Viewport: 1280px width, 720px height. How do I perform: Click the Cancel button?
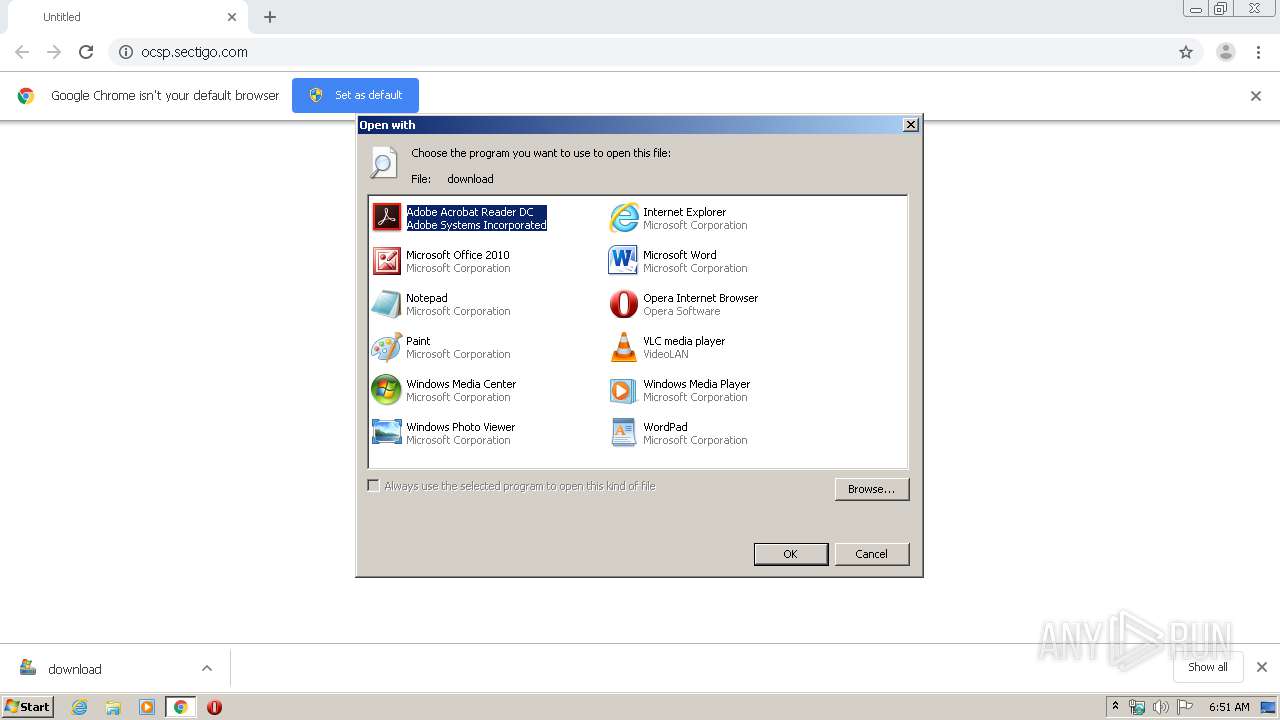(x=871, y=554)
